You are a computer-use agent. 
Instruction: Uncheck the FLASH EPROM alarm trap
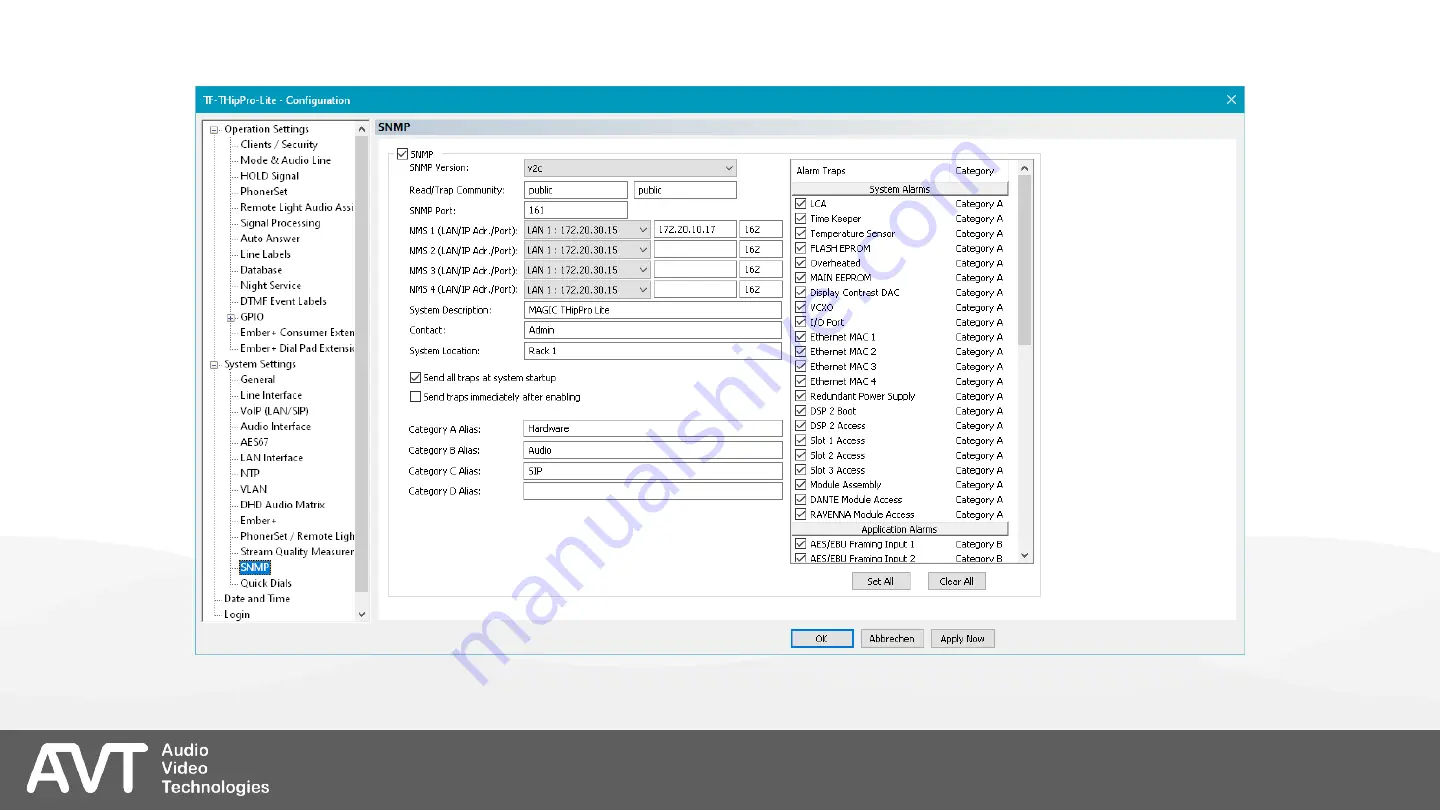coord(801,248)
